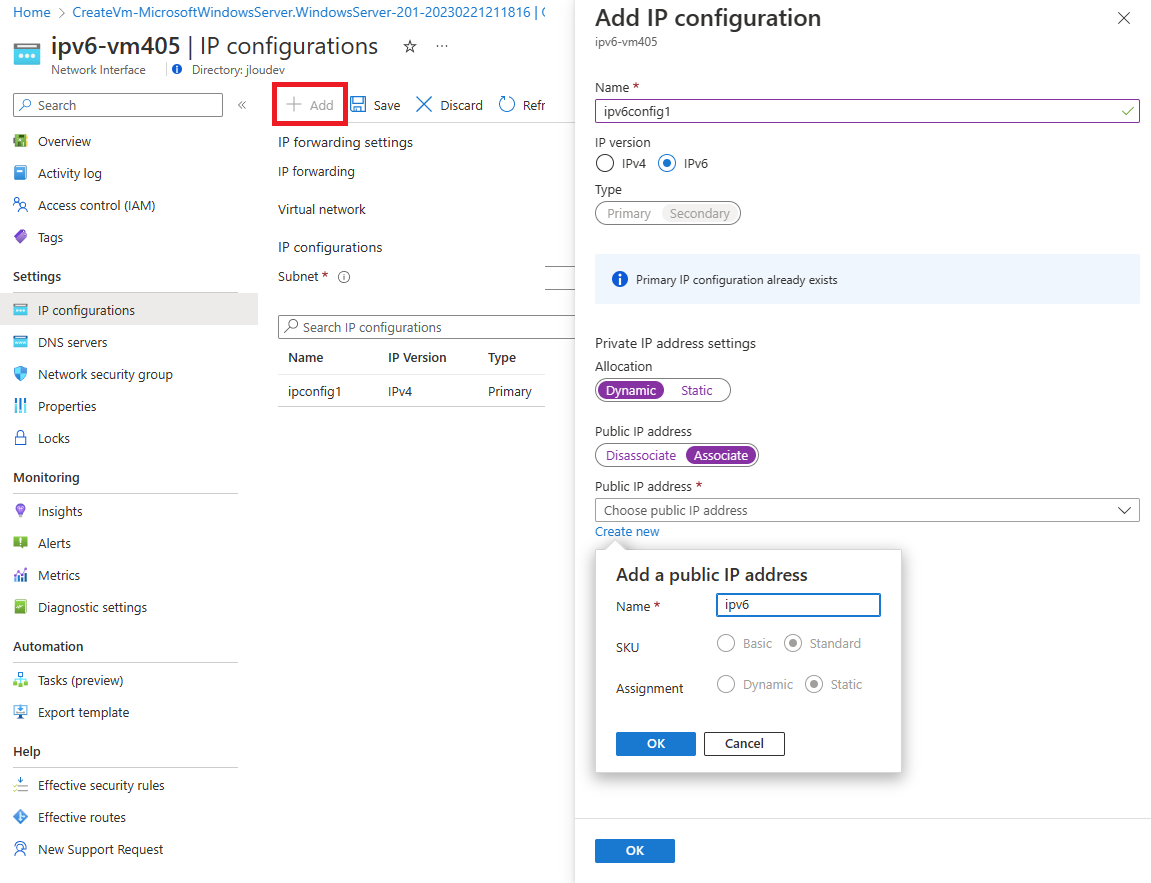Click the sidebar Search field

click(x=117, y=105)
